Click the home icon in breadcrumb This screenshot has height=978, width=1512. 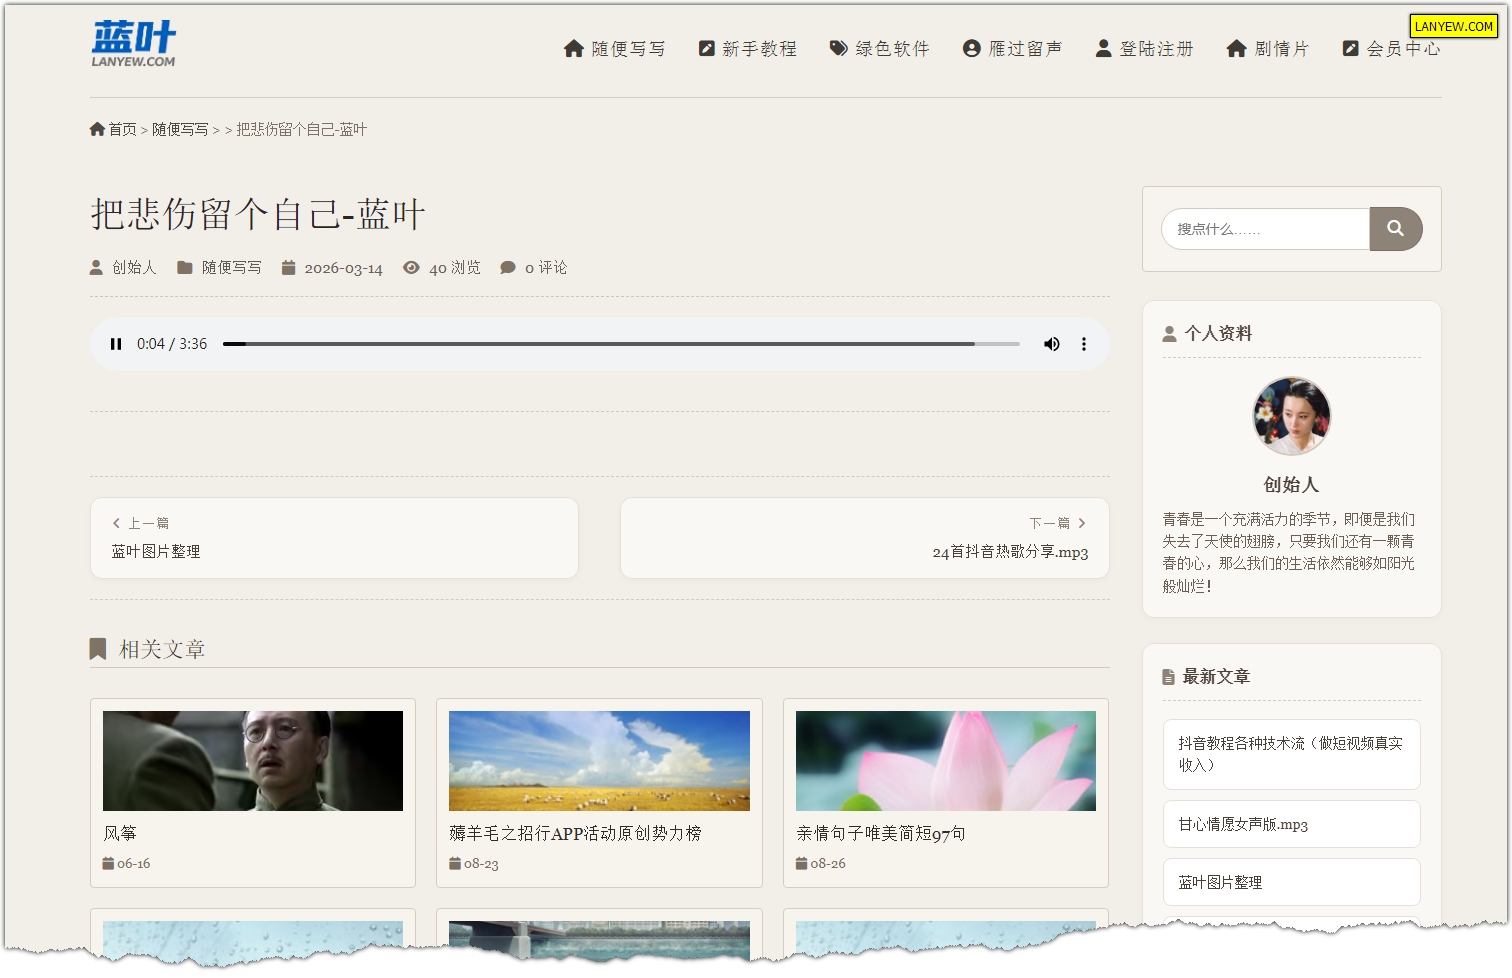97,129
